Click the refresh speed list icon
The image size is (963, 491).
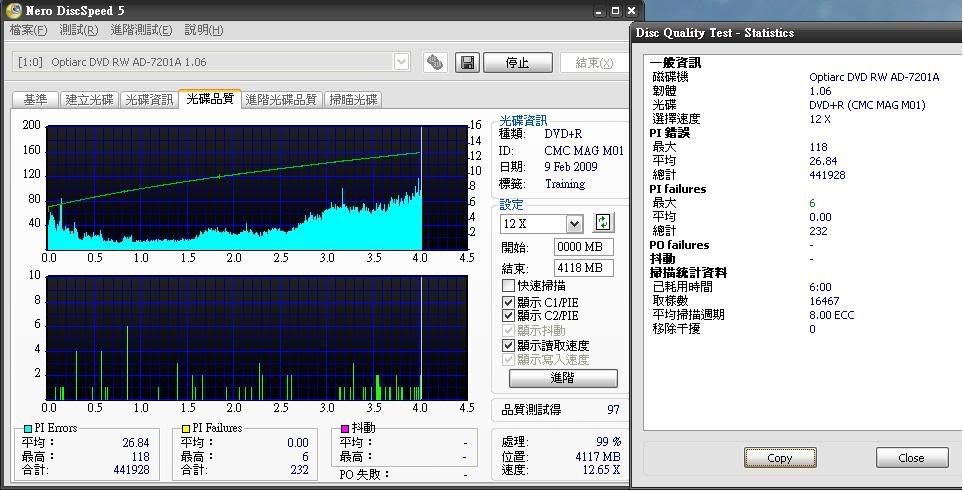point(603,223)
